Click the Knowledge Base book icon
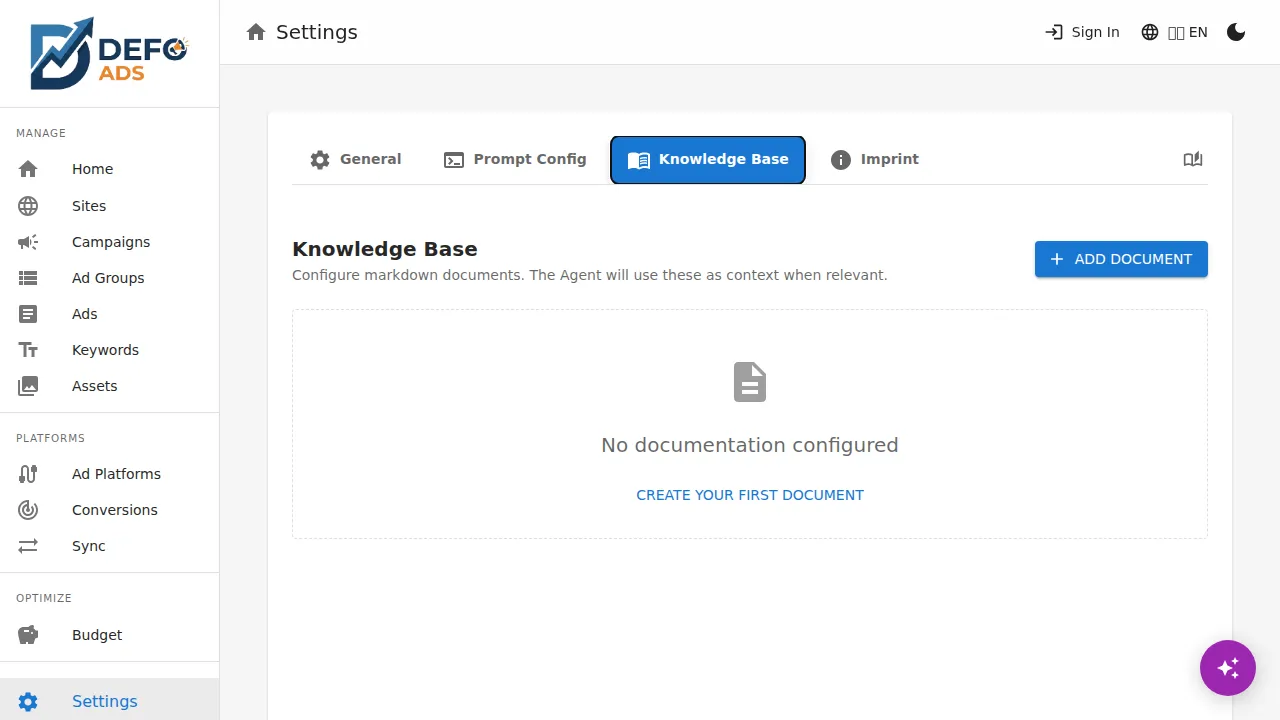Viewport: 1280px width, 720px height. pyautogui.click(x=639, y=160)
